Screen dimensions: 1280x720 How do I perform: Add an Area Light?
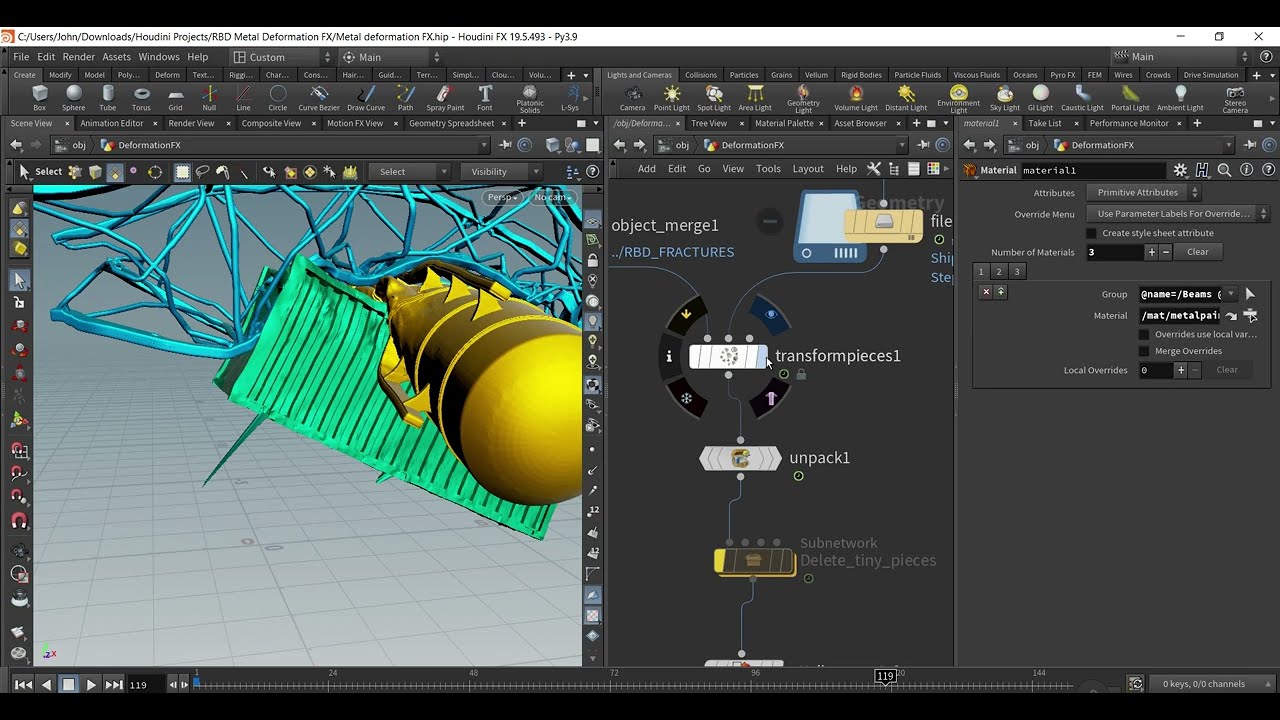pos(755,98)
